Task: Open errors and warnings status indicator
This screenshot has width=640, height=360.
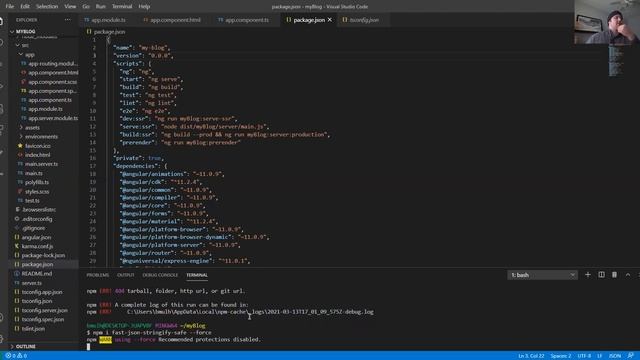Action: 16,356
